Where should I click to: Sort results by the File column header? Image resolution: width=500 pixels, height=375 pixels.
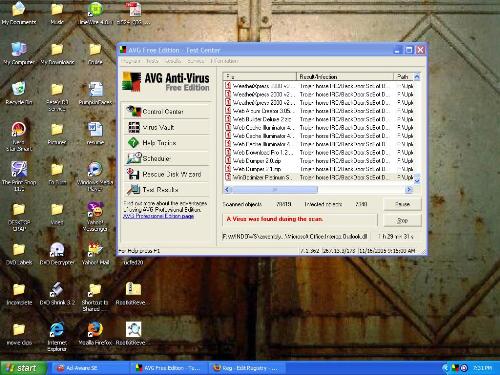[260, 77]
